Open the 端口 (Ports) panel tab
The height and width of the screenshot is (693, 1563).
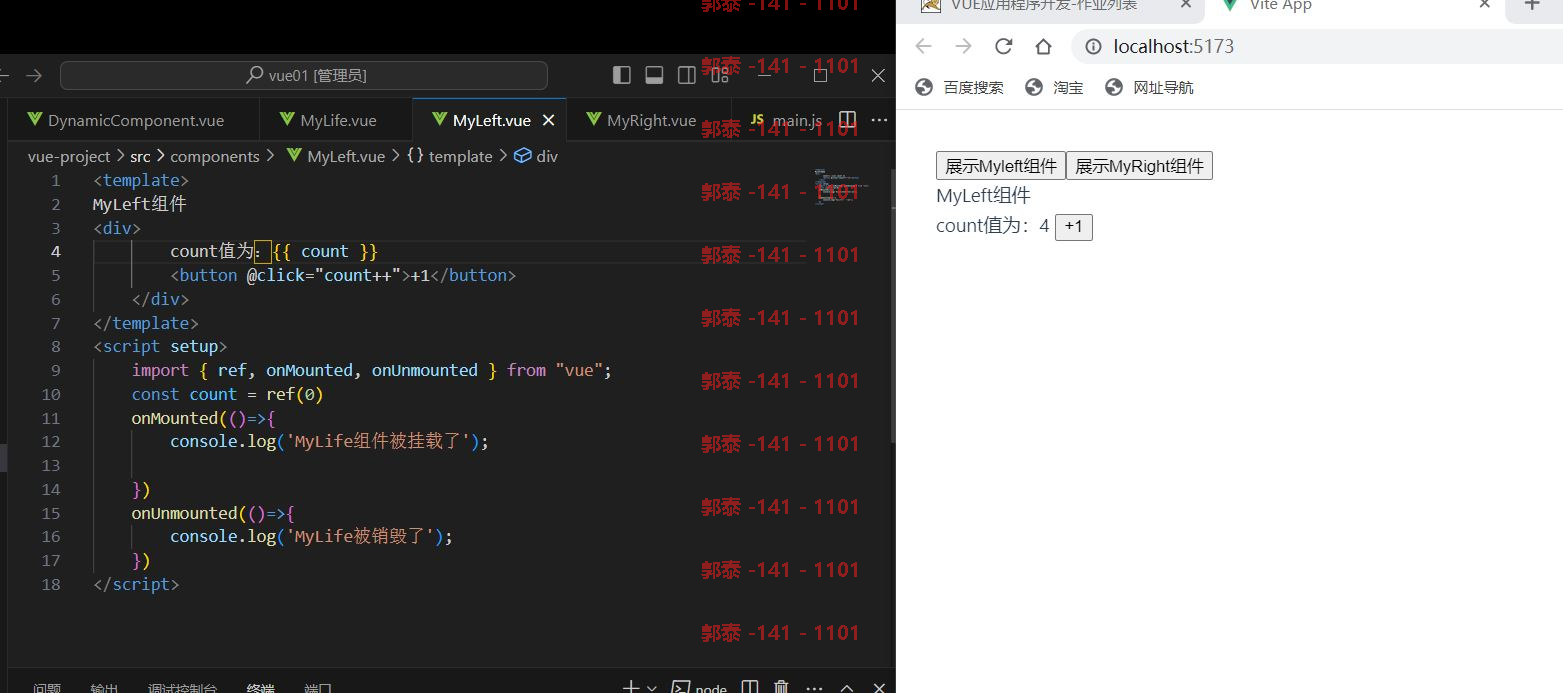pos(317,688)
